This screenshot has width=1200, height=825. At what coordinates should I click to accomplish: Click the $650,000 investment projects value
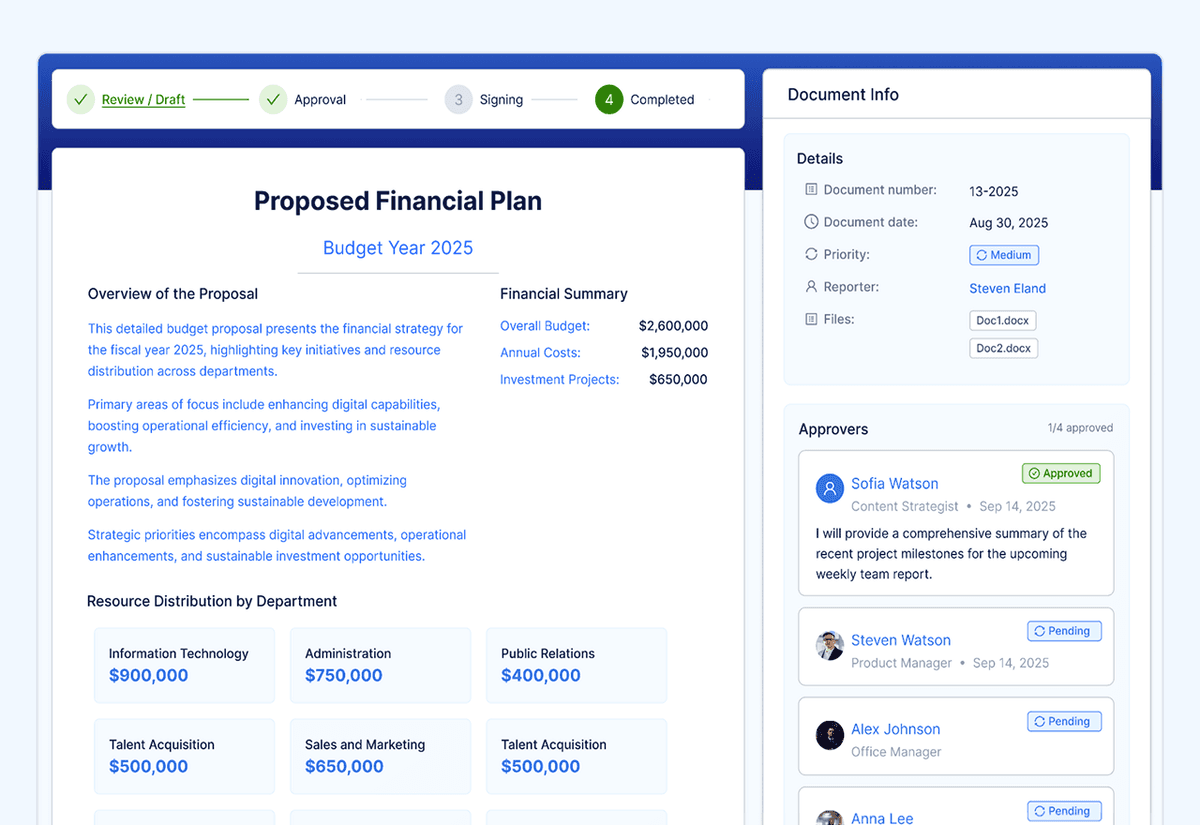click(x=678, y=380)
